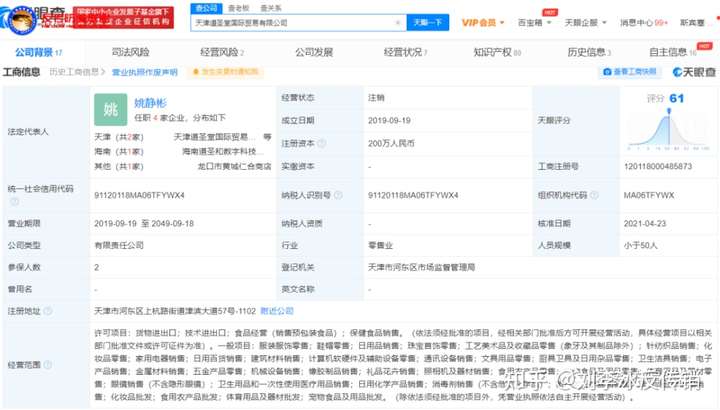This screenshot has width=720, height=410.
Task: Switch to the 知识产权 tab
Action: [497, 52]
